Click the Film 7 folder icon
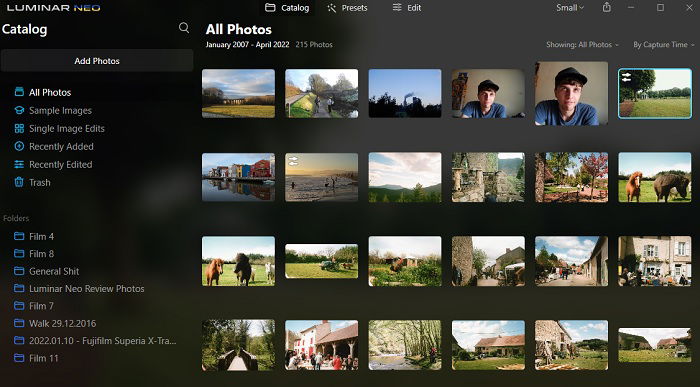 click(19, 306)
